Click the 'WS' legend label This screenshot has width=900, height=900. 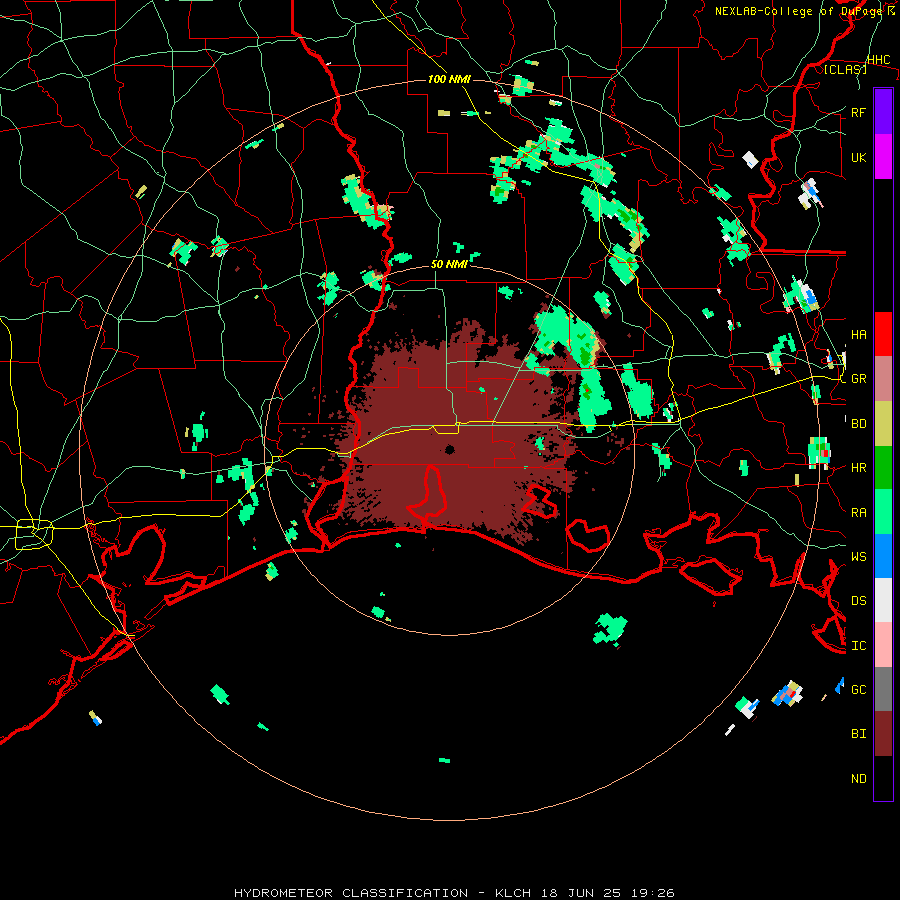(859, 557)
